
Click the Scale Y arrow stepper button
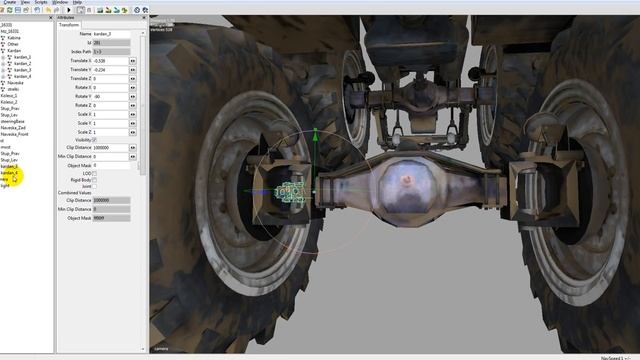point(133,123)
